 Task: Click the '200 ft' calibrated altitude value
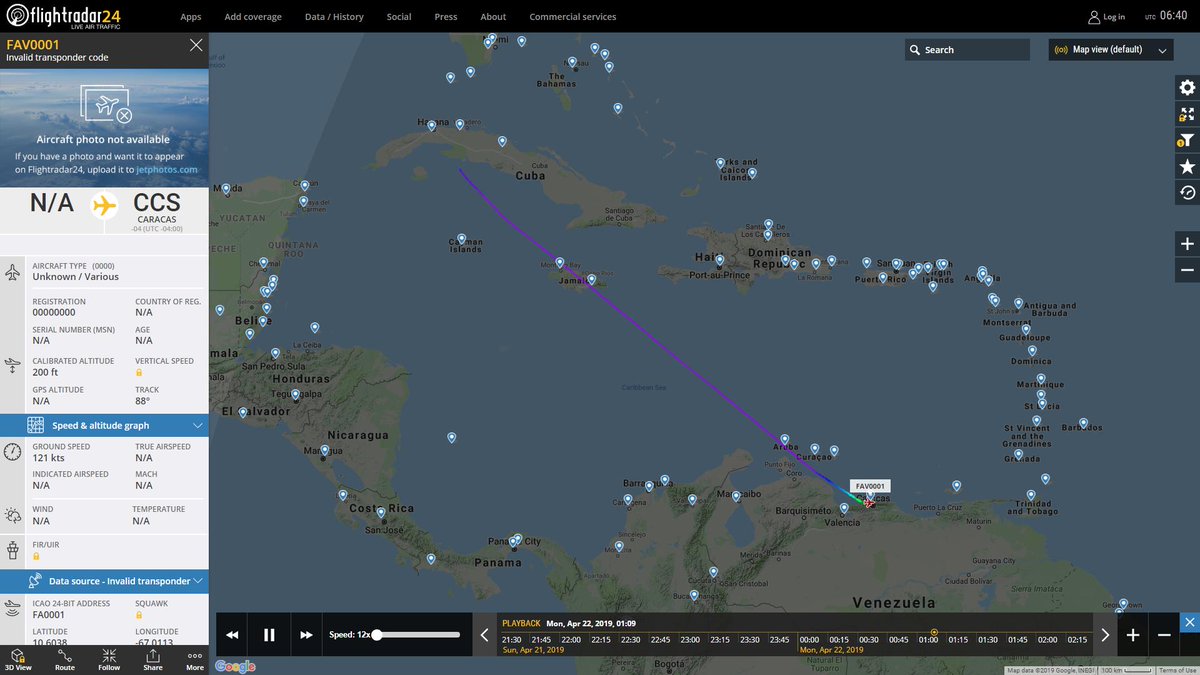click(47, 373)
